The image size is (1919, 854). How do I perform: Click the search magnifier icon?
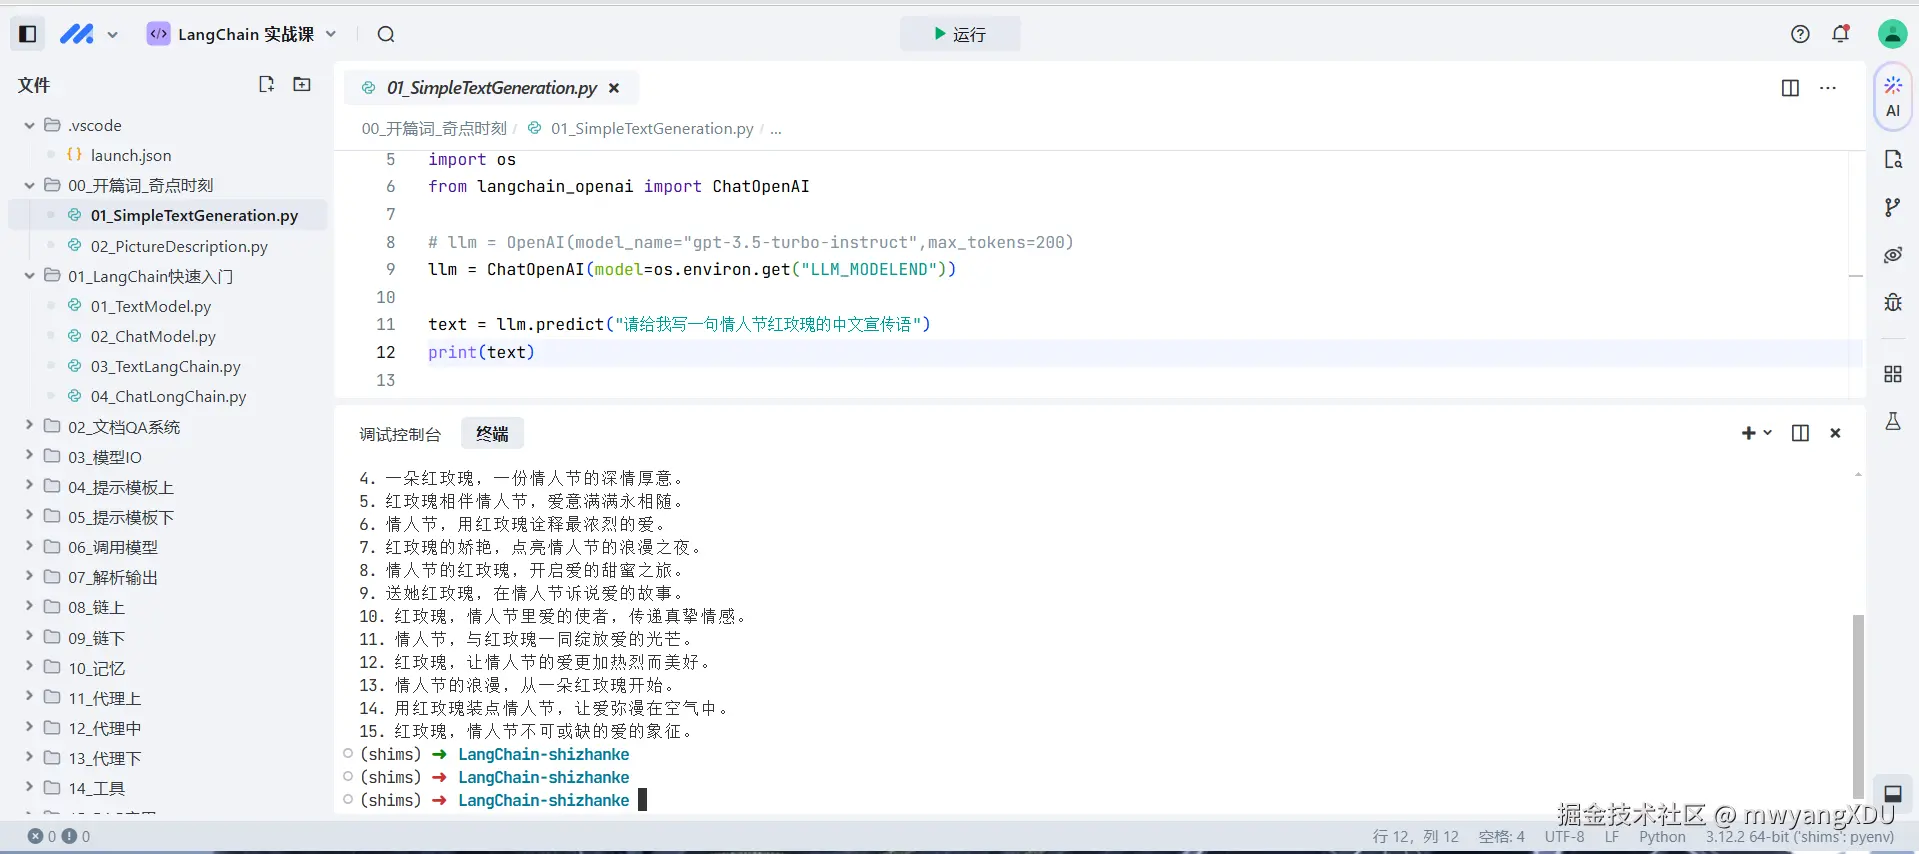(x=386, y=34)
